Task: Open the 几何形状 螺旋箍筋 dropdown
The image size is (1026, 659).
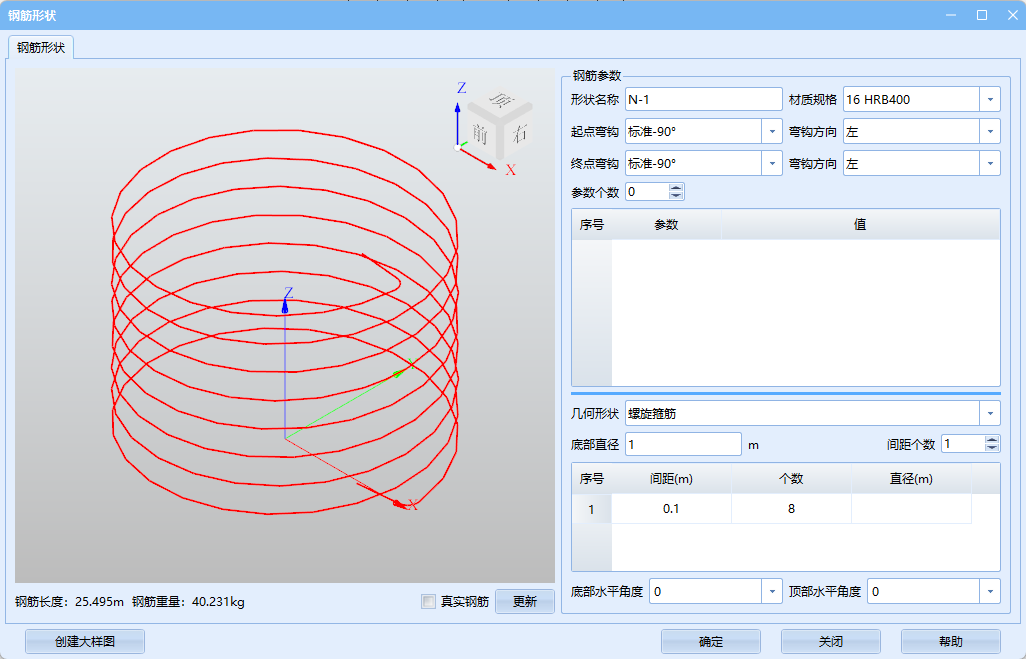Action: 989,413
